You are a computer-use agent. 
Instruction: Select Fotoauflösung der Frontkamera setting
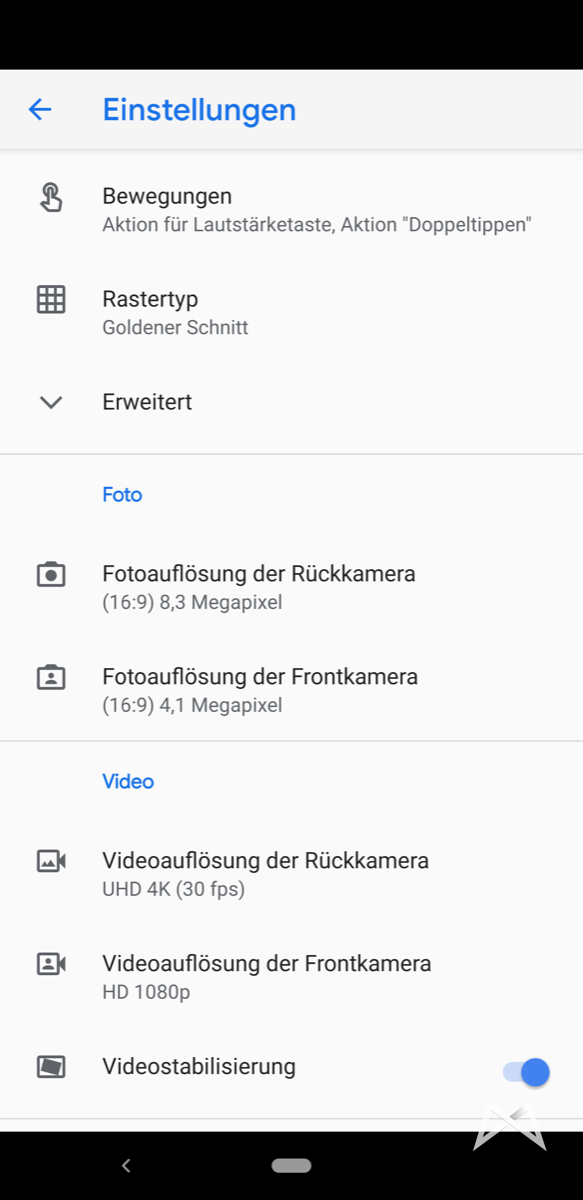point(291,690)
